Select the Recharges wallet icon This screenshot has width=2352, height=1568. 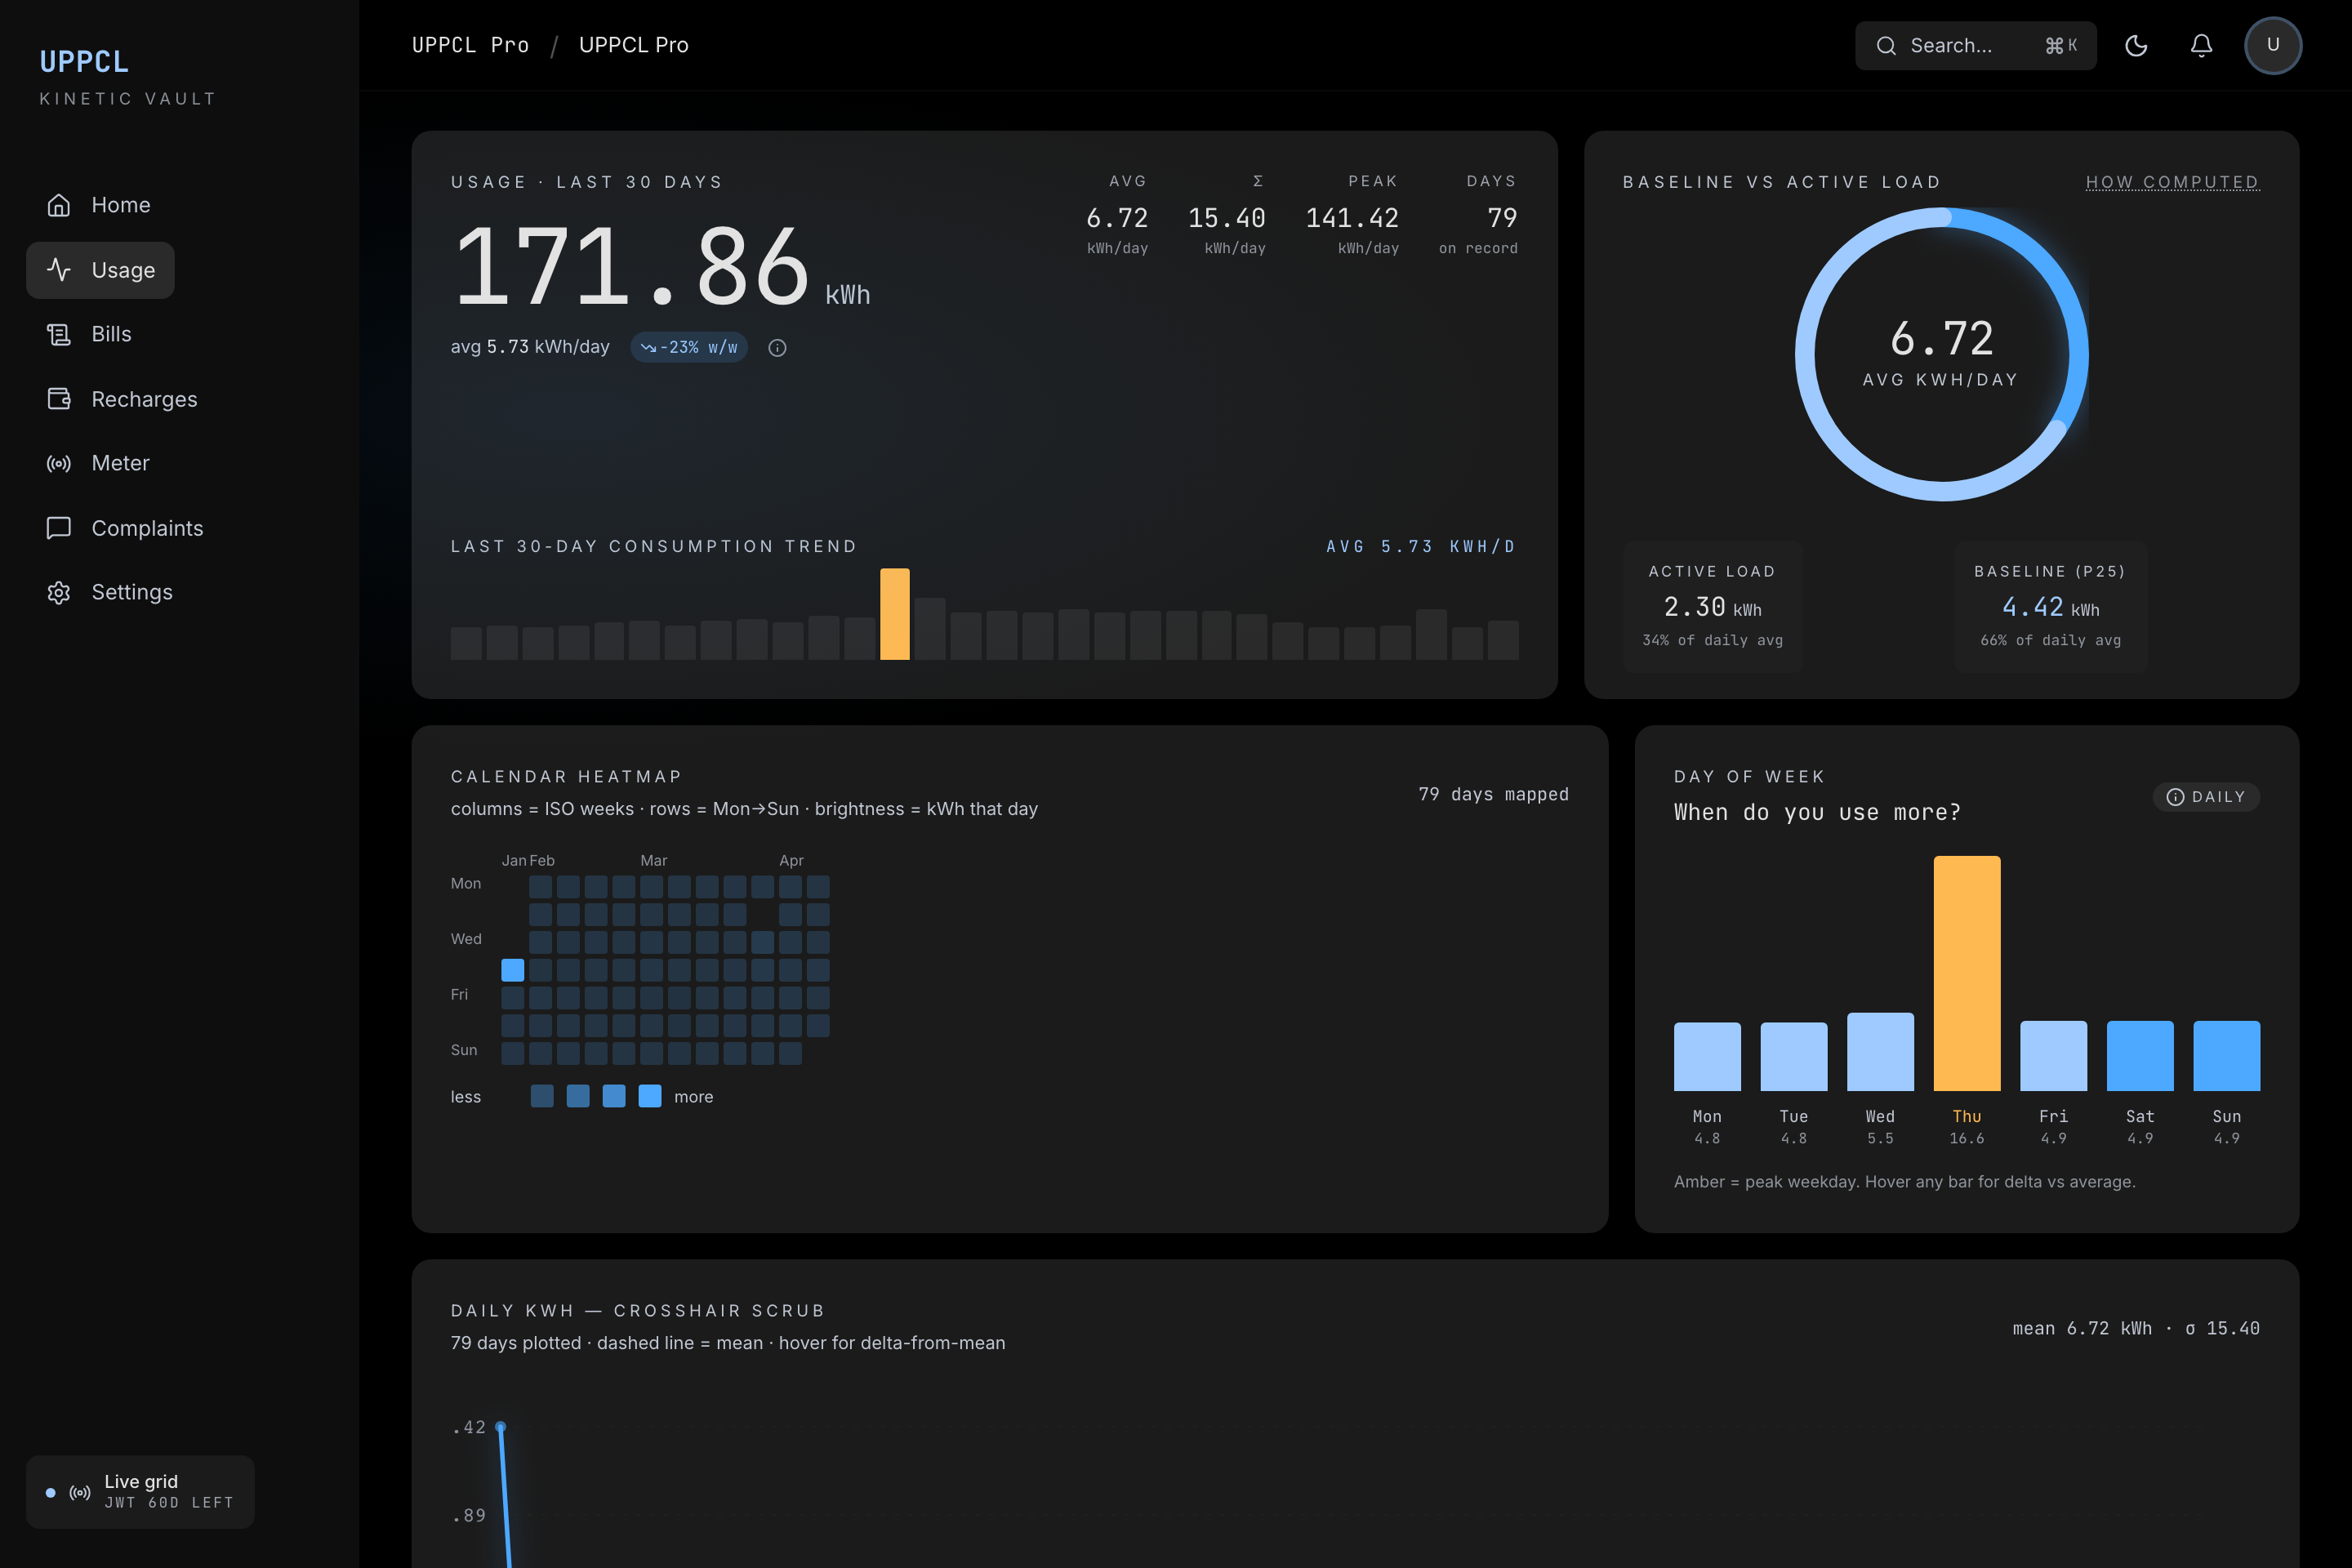59,399
